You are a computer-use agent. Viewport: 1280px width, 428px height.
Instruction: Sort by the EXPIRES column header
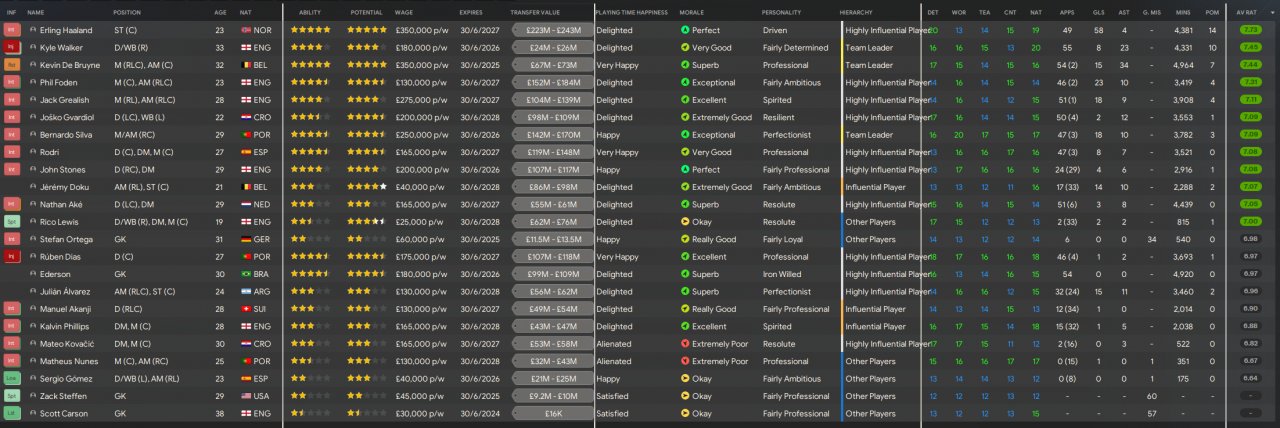471,12
